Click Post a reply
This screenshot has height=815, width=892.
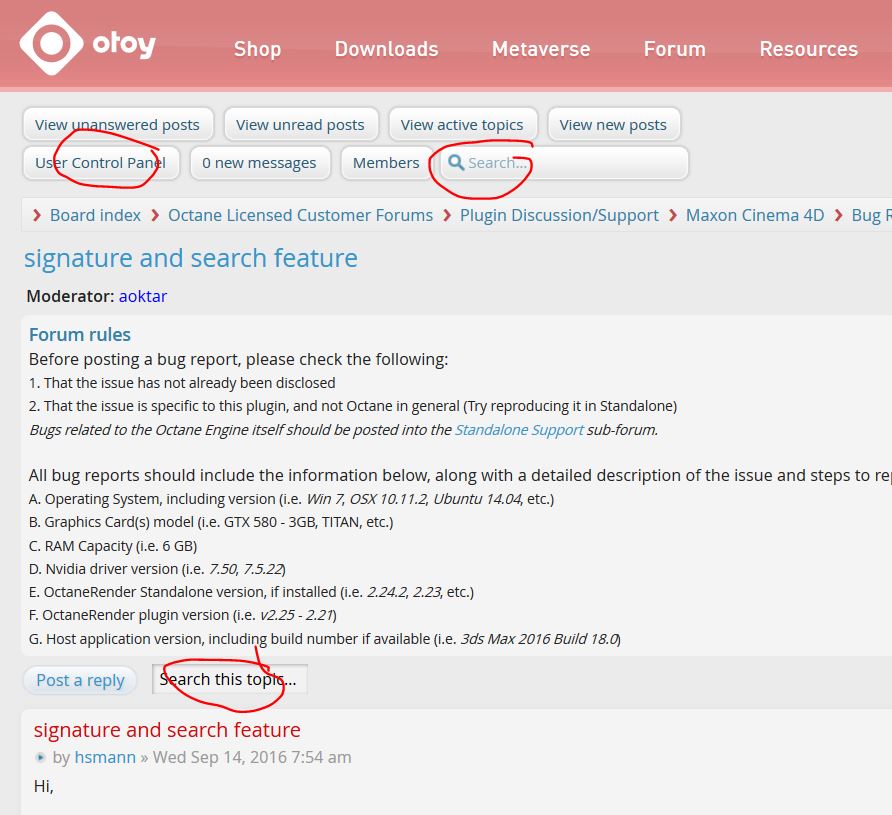pos(80,680)
